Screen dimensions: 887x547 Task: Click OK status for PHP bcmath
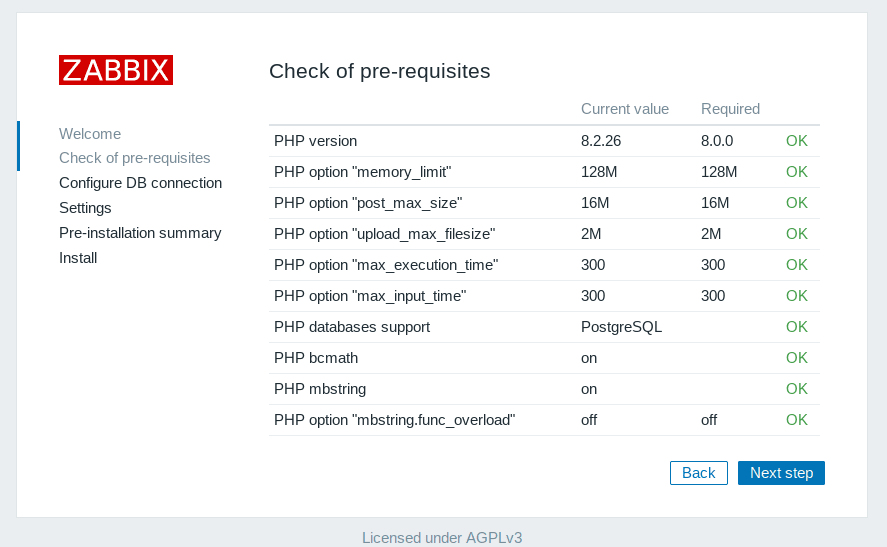pos(796,358)
